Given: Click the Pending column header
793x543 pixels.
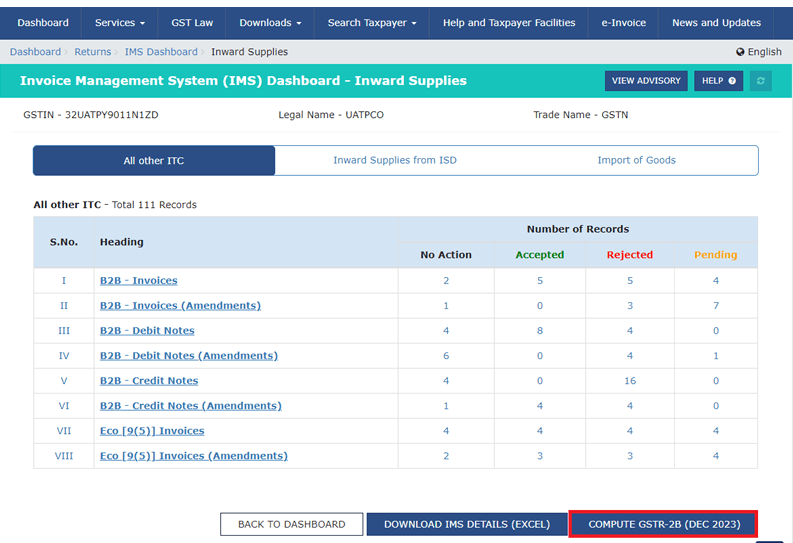Looking at the screenshot, I should click(716, 255).
